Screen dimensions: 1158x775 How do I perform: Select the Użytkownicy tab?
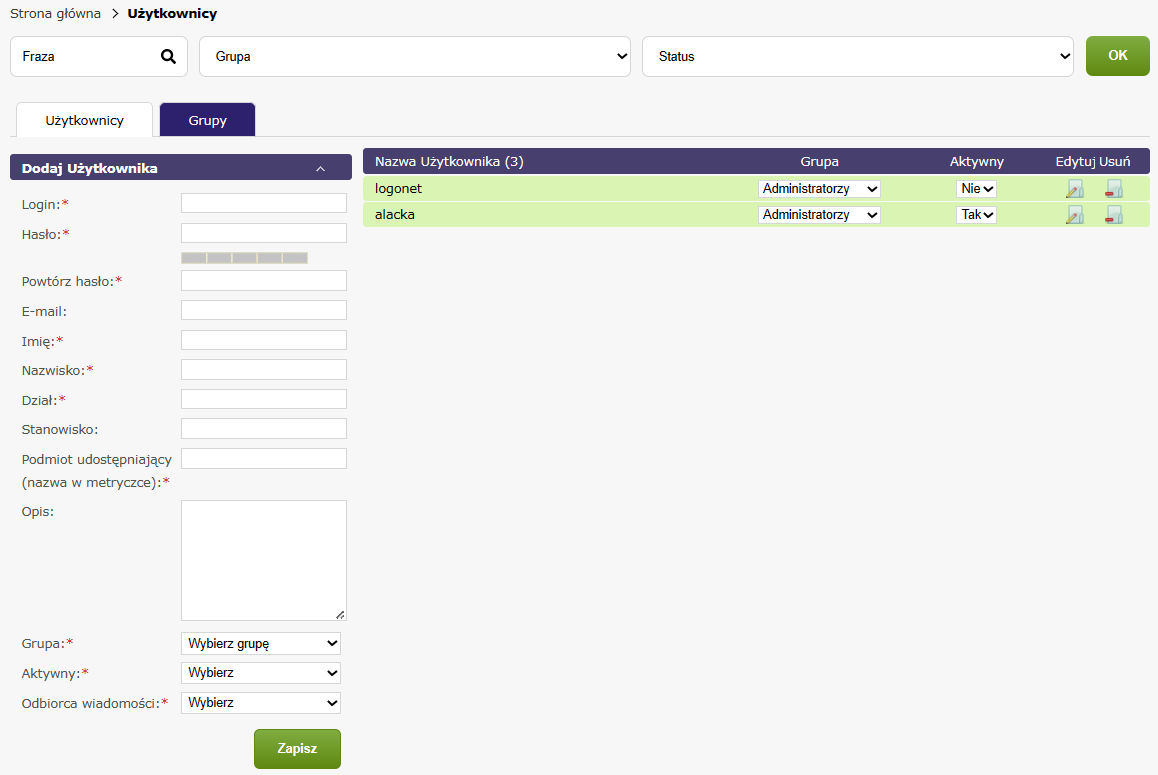[85, 120]
